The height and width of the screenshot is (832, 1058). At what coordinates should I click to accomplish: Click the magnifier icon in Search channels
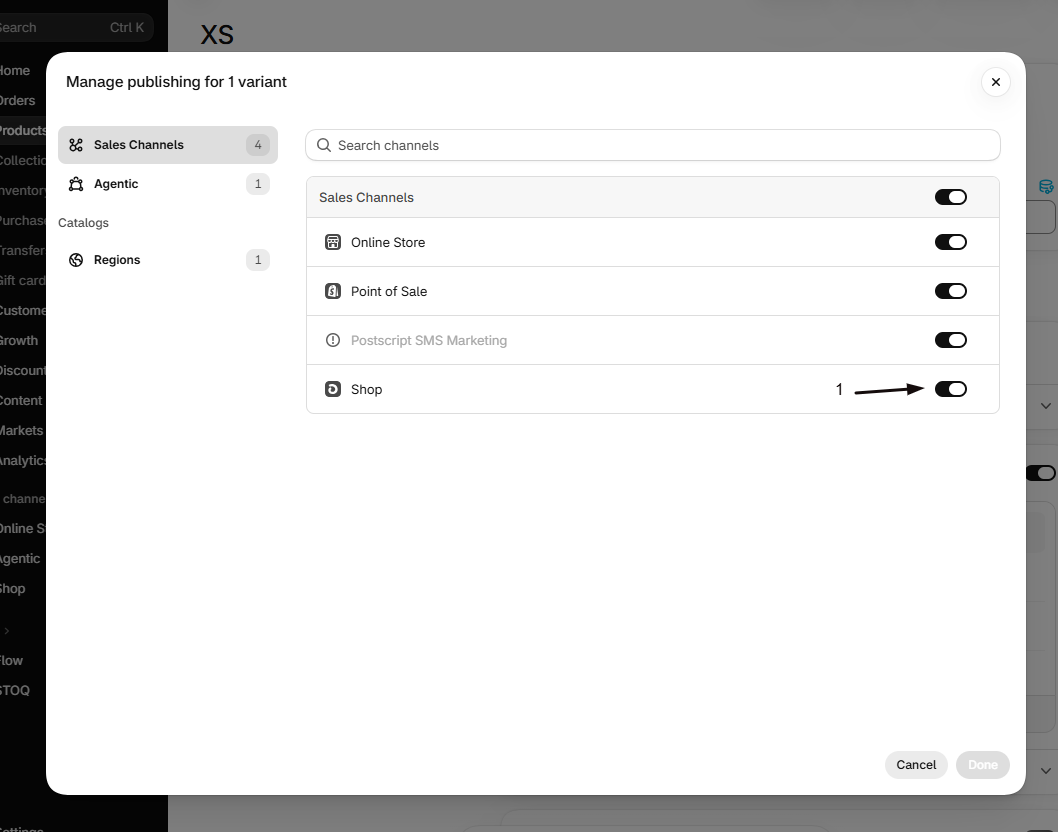[x=324, y=145]
